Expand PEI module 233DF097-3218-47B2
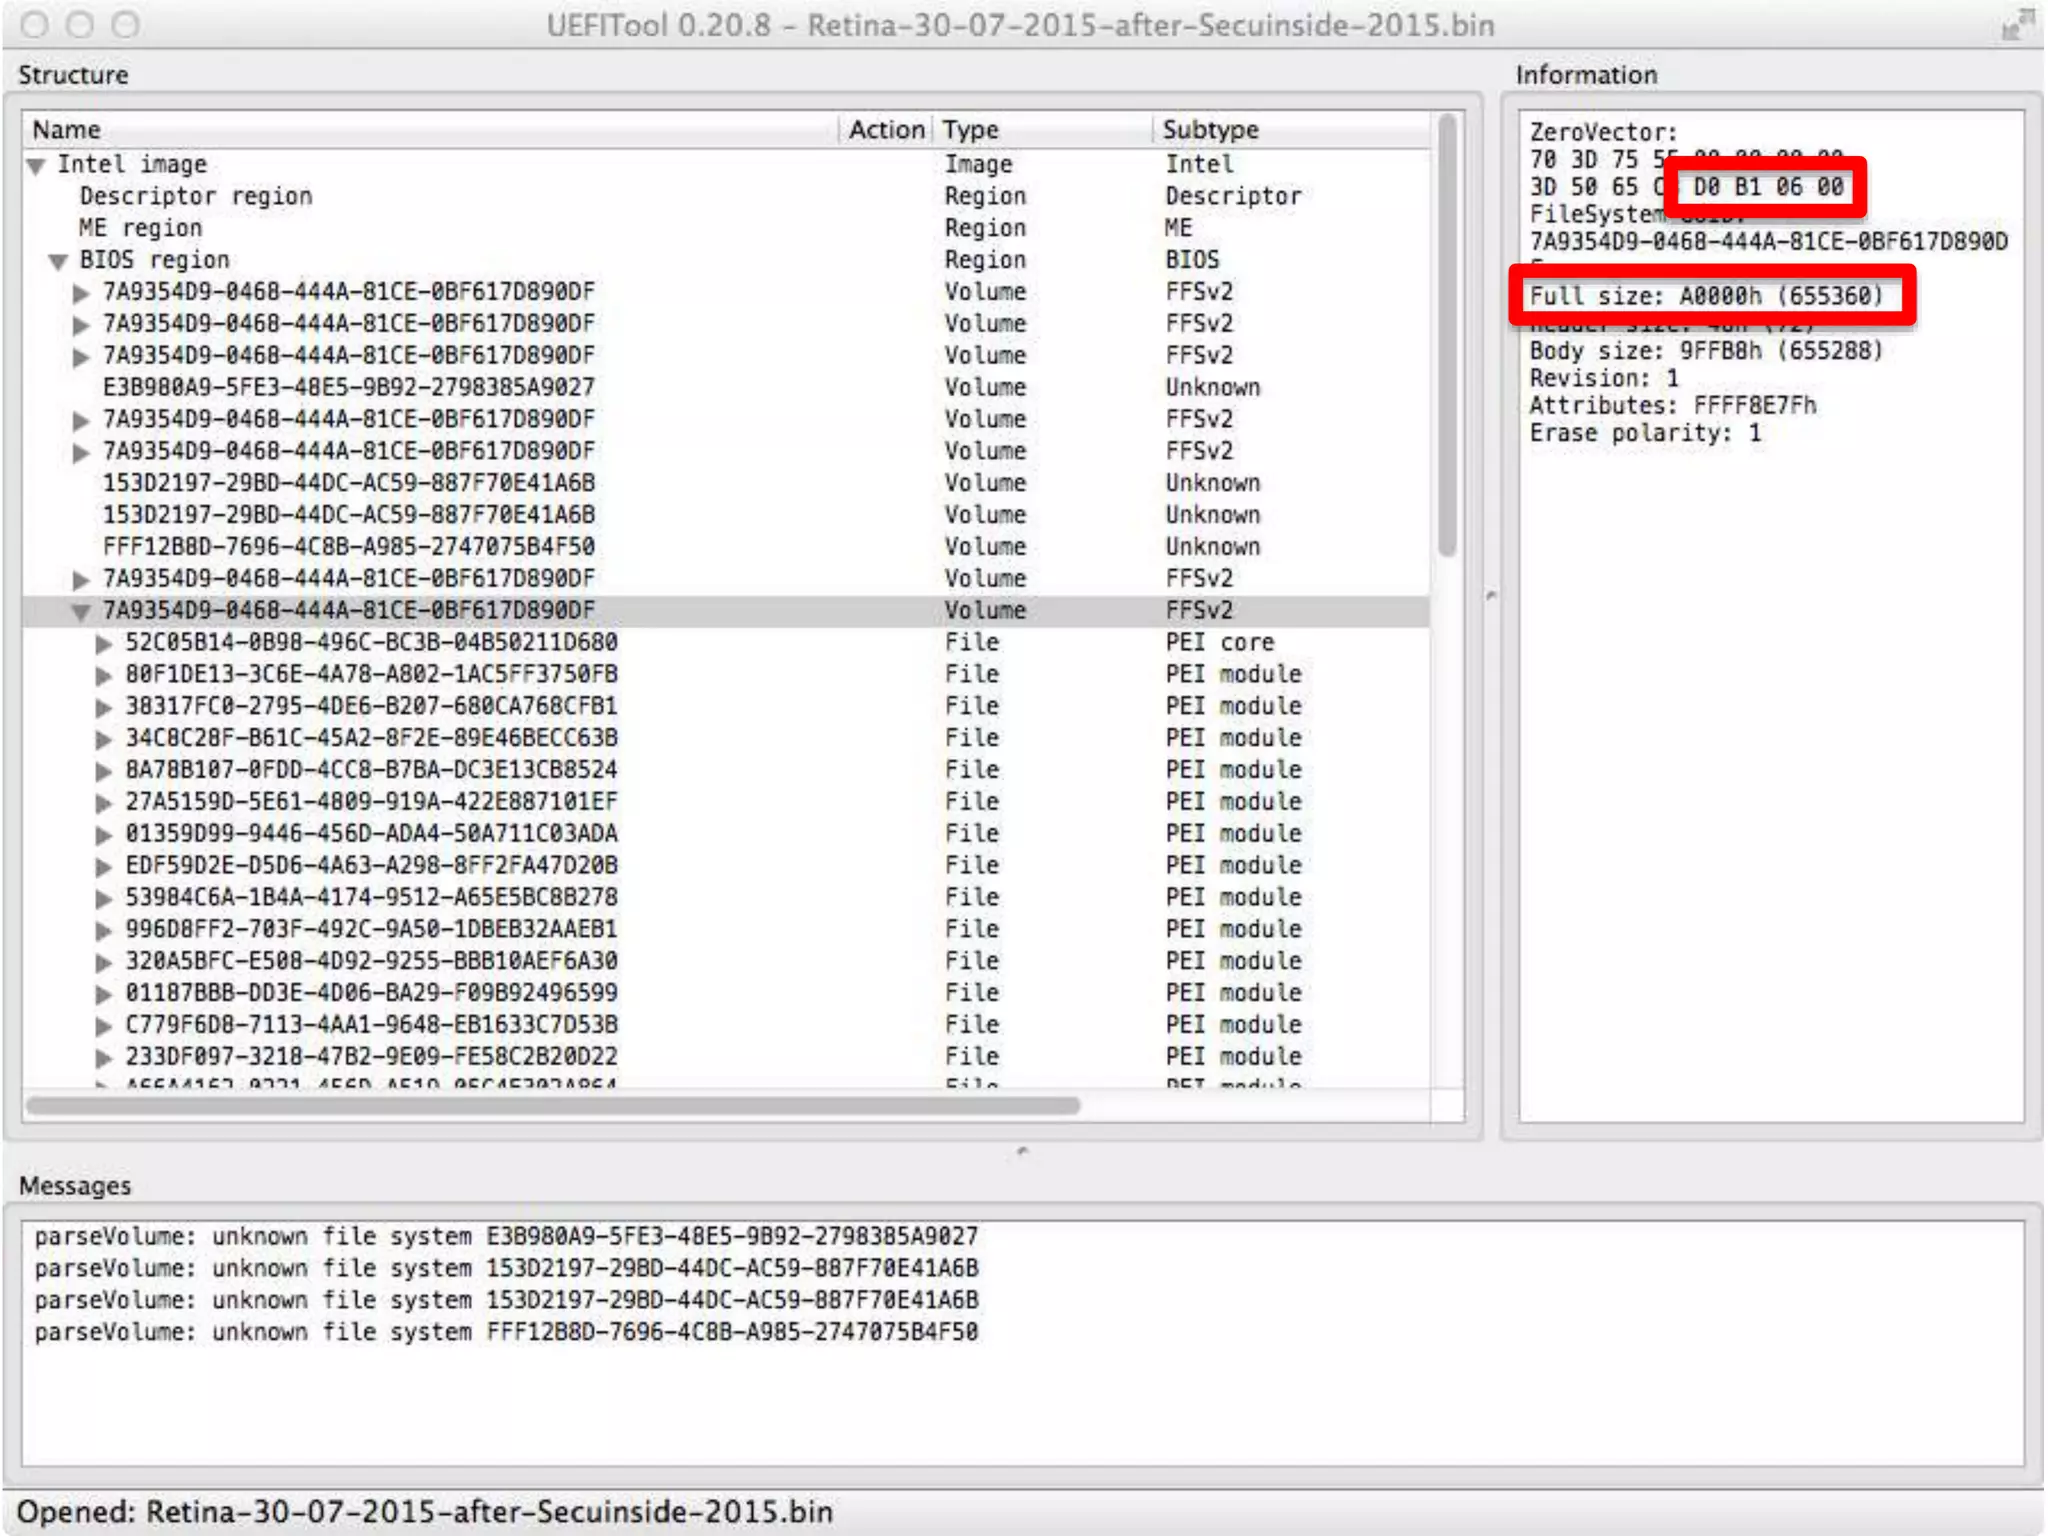Viewport: 2048px width, 1536px height. [103, 1058]
